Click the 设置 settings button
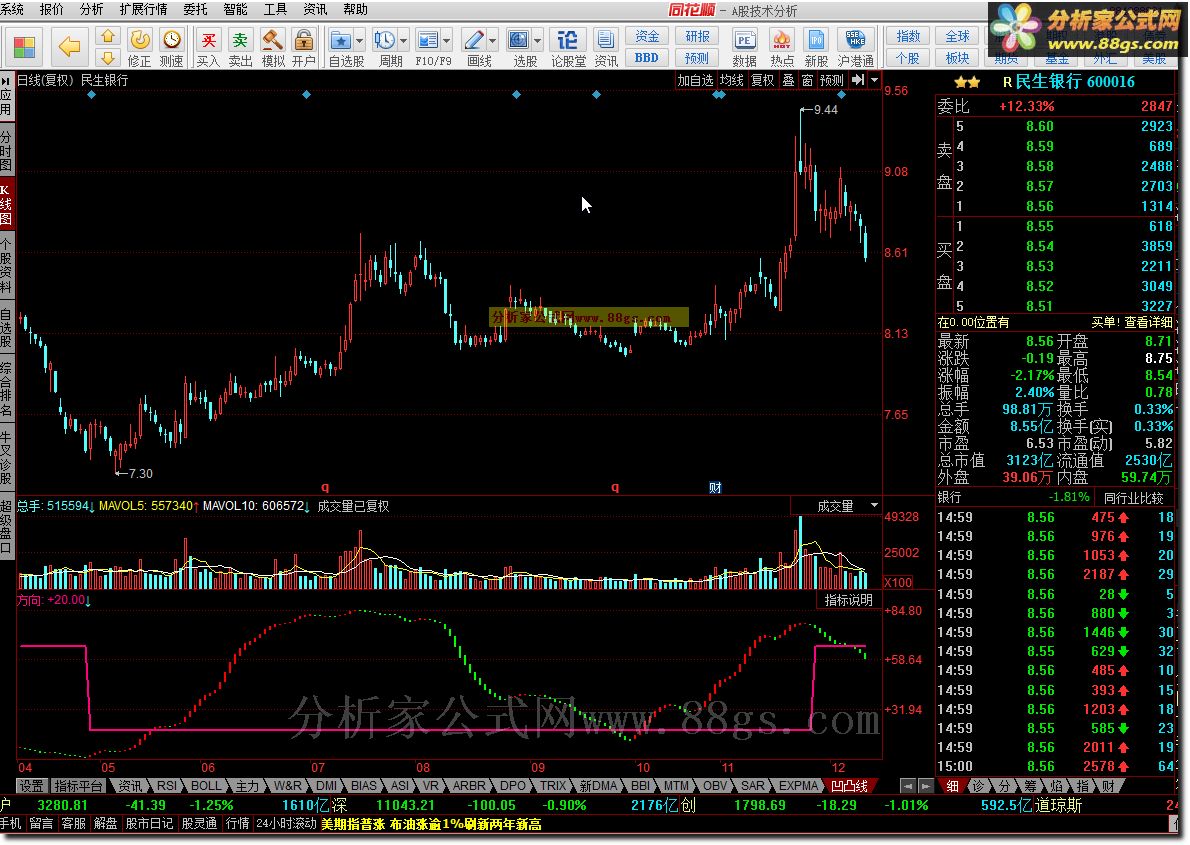 coord(32,786)
